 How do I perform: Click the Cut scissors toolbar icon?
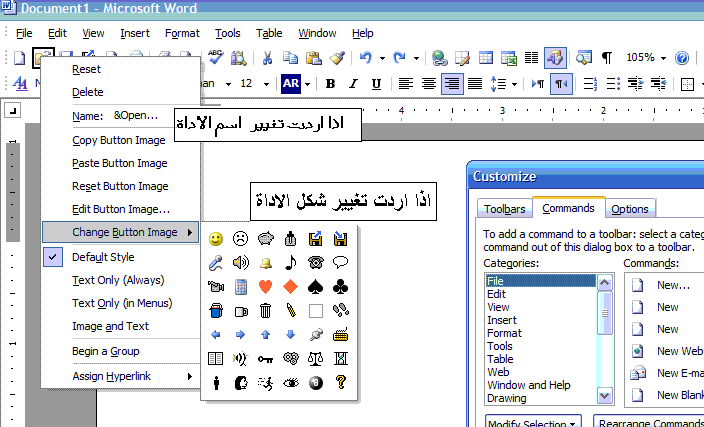pyautogui.click(x=267, y=58)
